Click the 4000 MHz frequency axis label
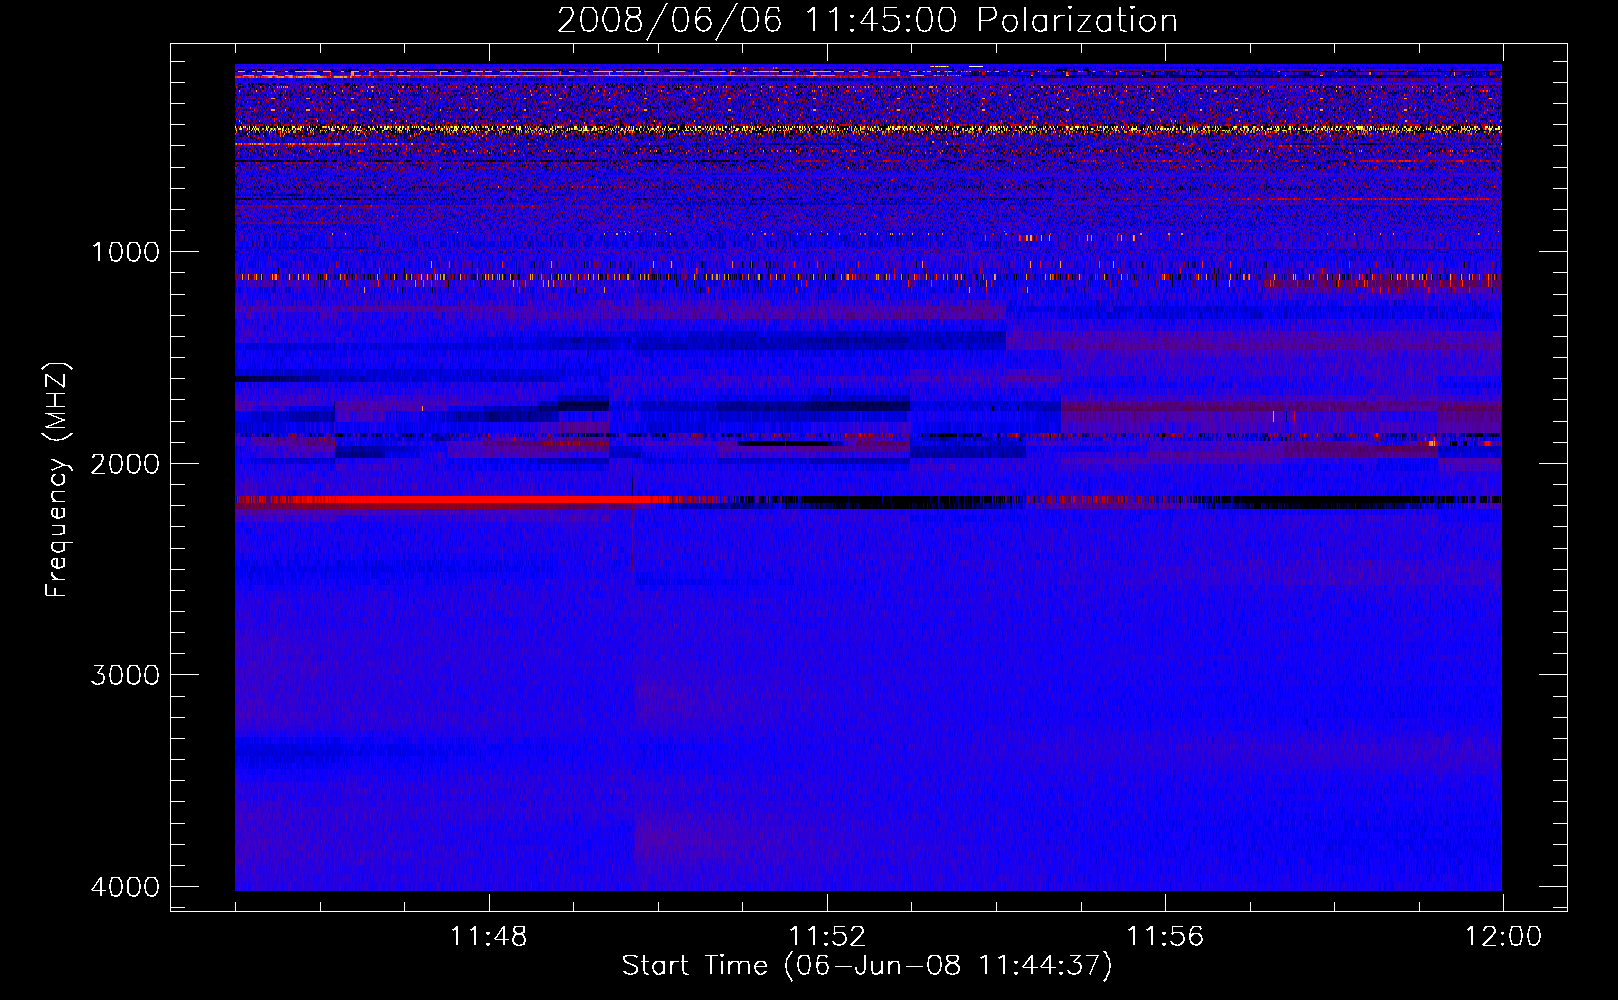Screen dimensions: 1618x1000 (125, 887)
